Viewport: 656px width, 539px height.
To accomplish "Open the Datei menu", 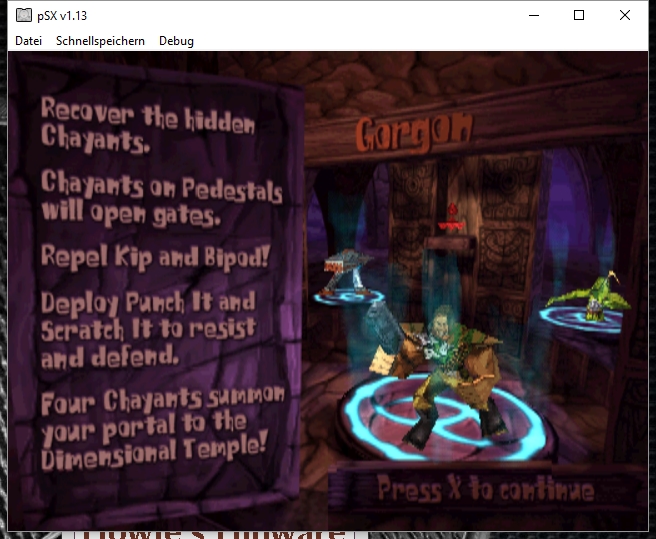I will [28, 41].
